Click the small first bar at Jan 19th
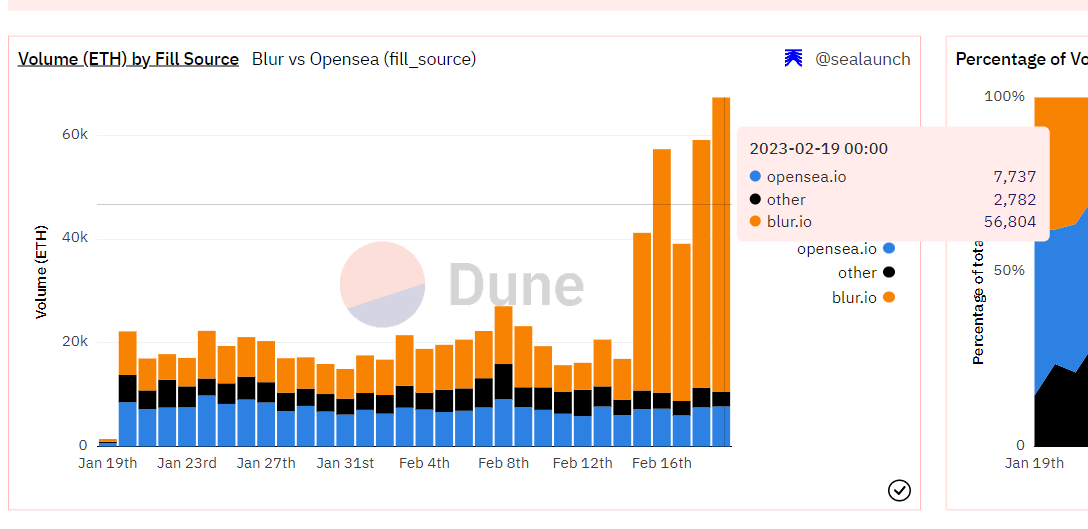This screenshot has height=529, width=1088. (108, 442)
